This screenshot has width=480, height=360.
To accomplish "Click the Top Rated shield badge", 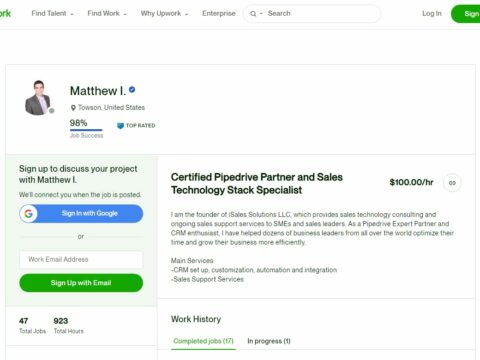I will (120, 126).
